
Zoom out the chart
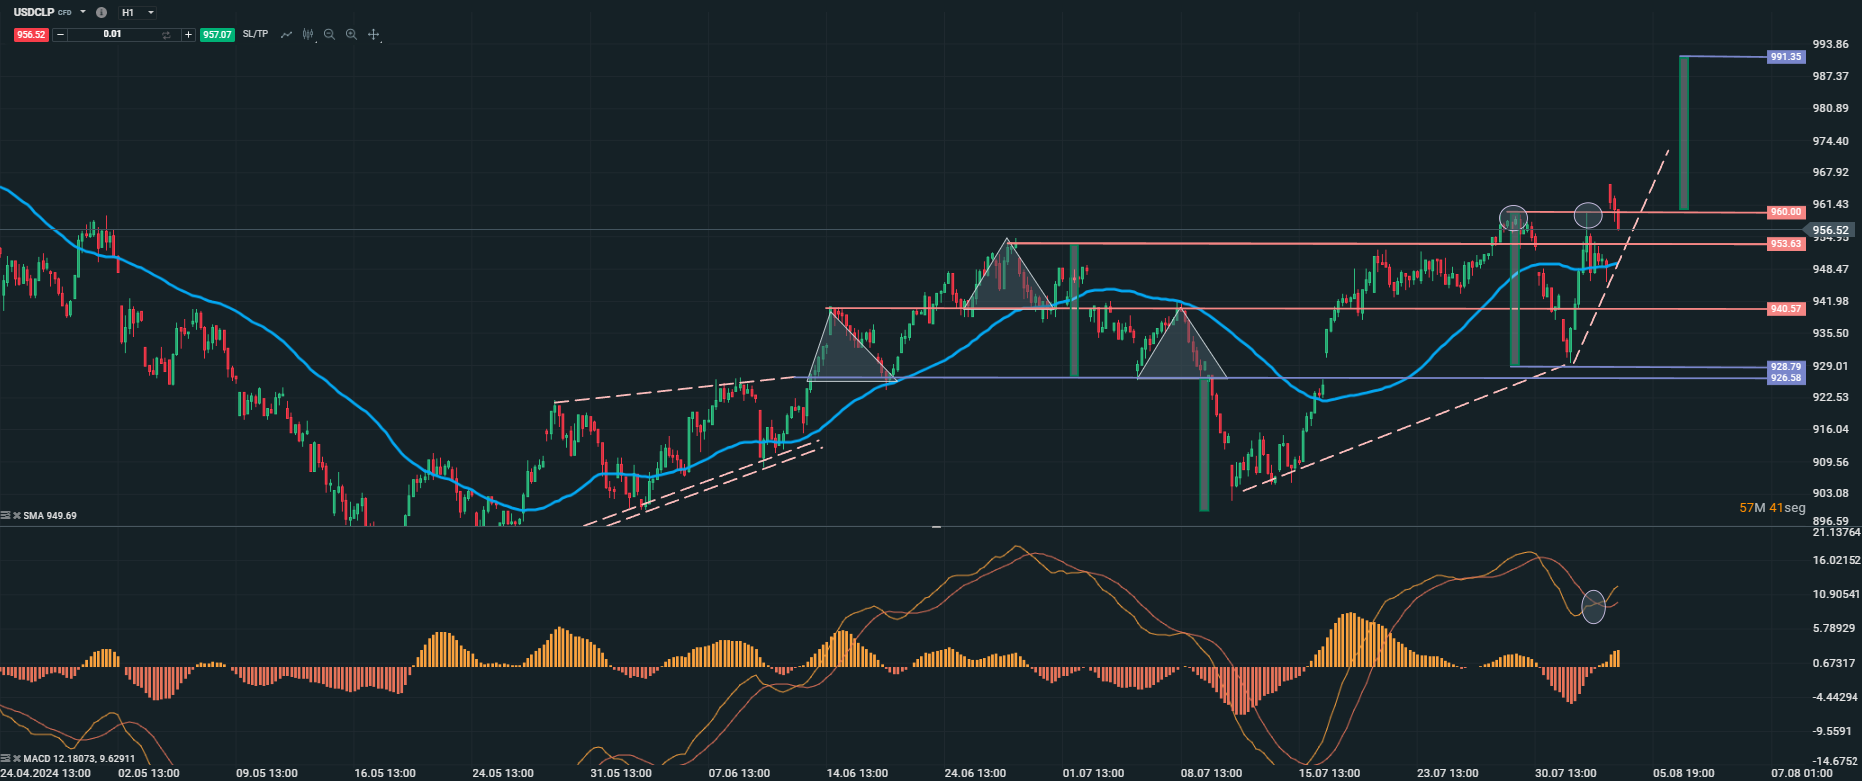pos(329,35)
